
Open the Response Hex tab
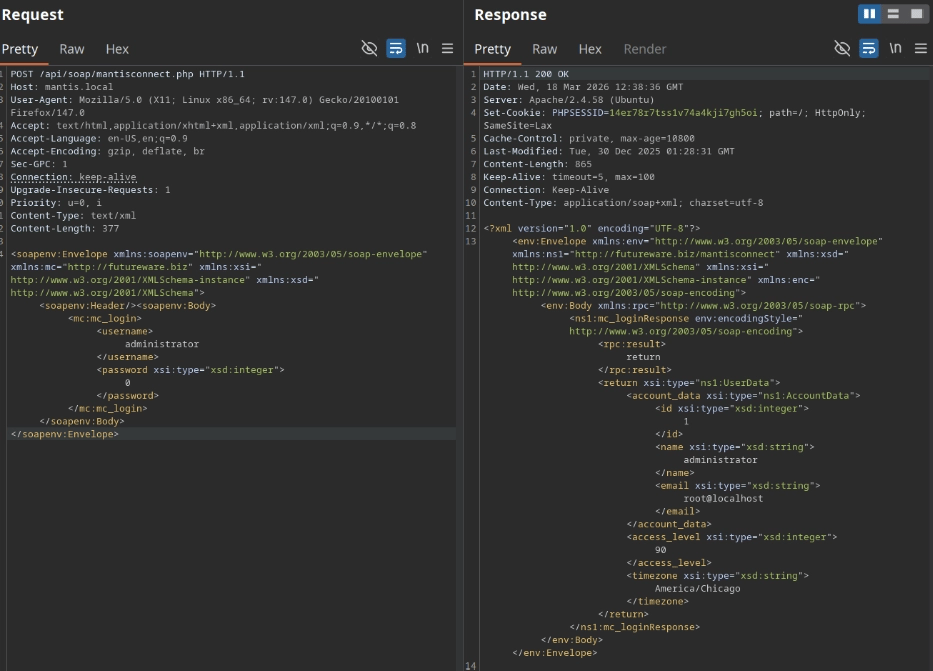pos(590,49)
